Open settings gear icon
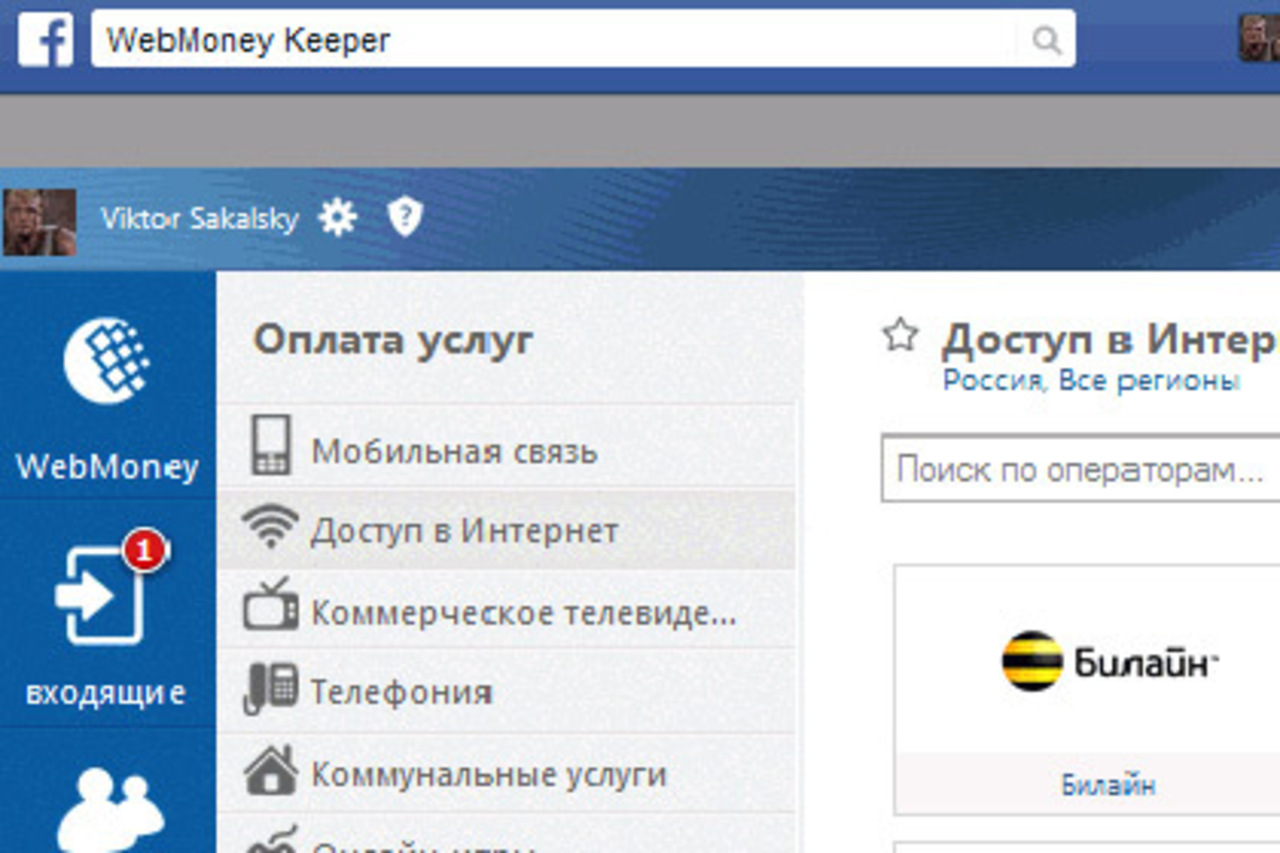 338,217
